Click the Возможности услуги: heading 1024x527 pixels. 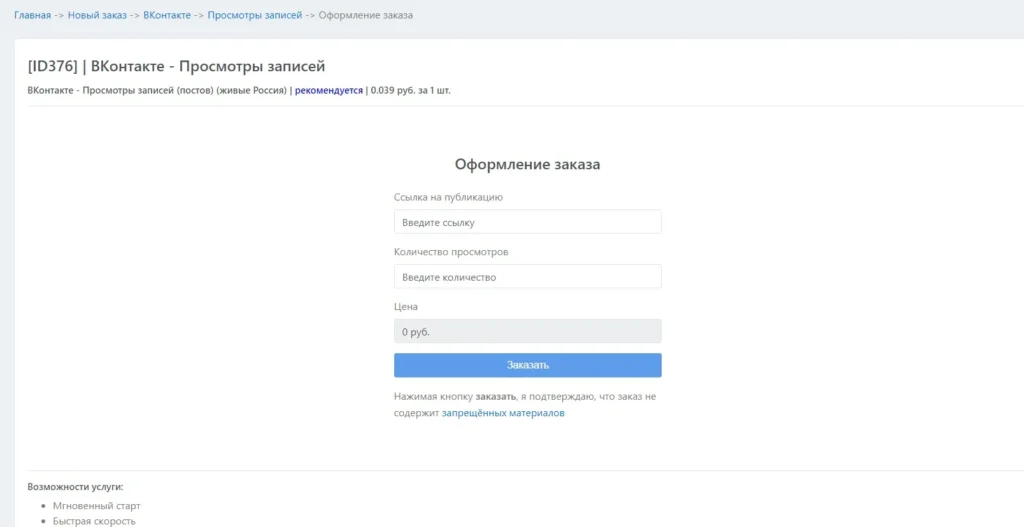click(x=76, y=487)
